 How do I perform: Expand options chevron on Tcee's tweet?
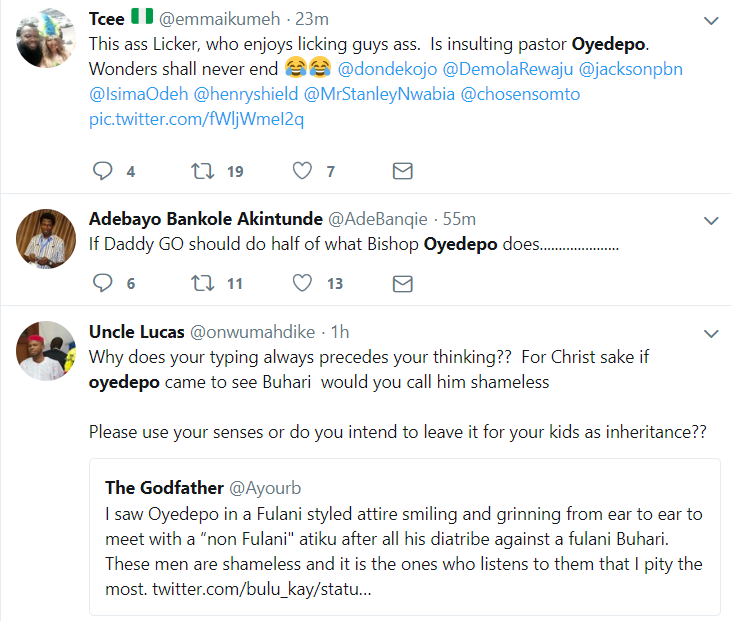pos(711,21)
